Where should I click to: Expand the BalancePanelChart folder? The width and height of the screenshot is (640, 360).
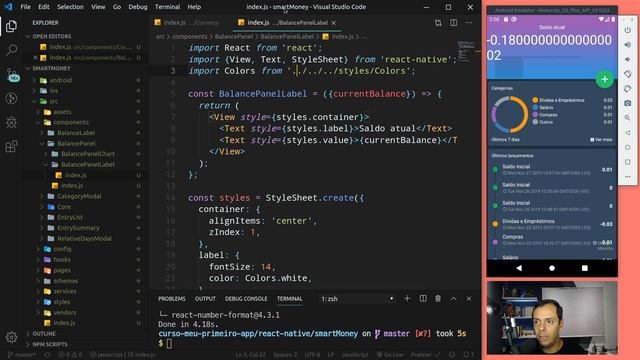click(88, 154)
